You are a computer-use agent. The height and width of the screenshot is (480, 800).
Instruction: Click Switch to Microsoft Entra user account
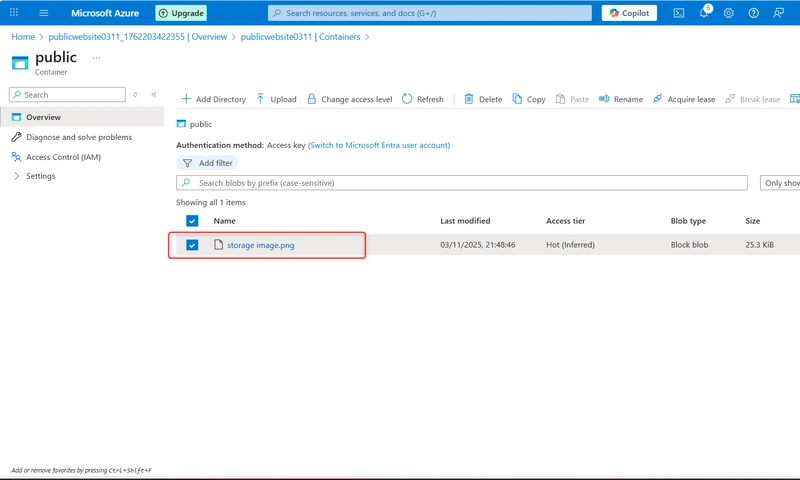[379, 145]
